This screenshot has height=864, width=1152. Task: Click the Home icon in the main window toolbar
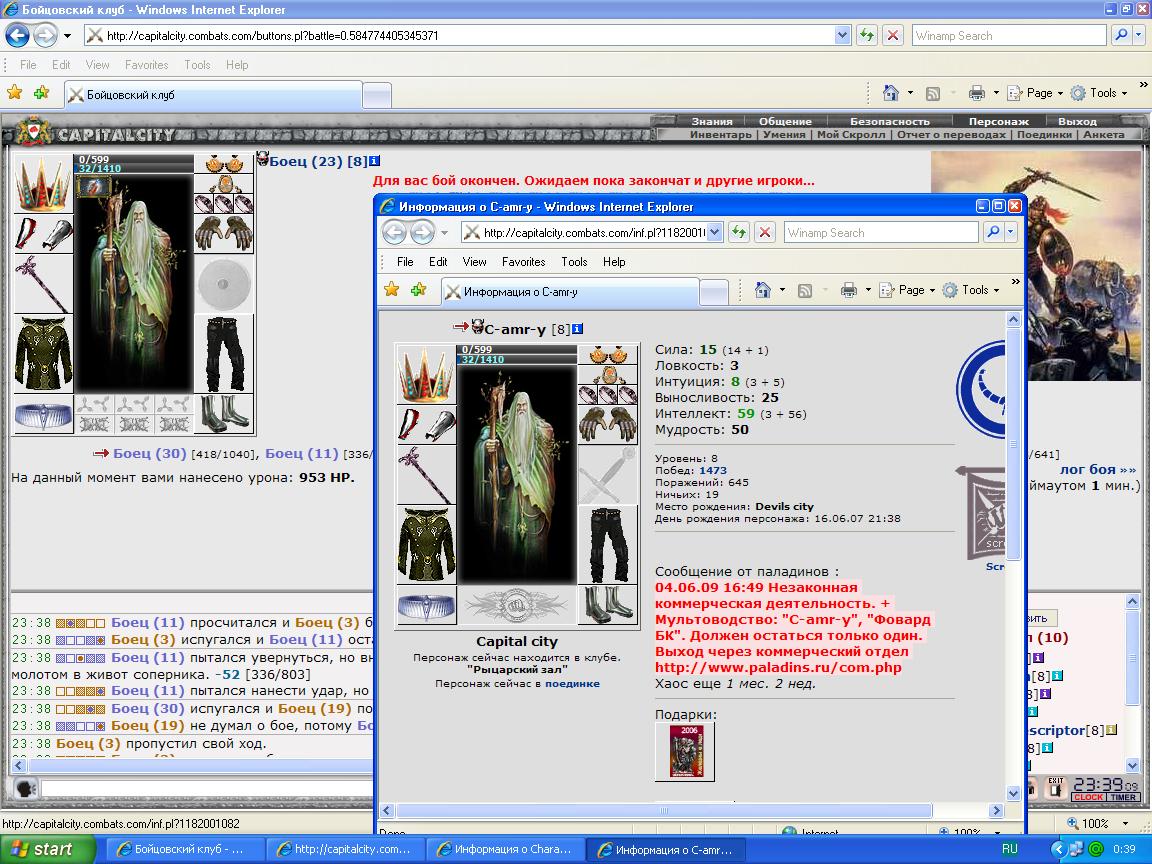[890, 93]
